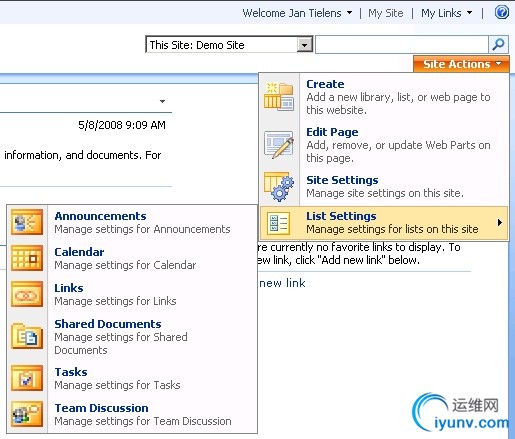
Task: Choose Announcements in list submenu
Action: click(132, 222)
